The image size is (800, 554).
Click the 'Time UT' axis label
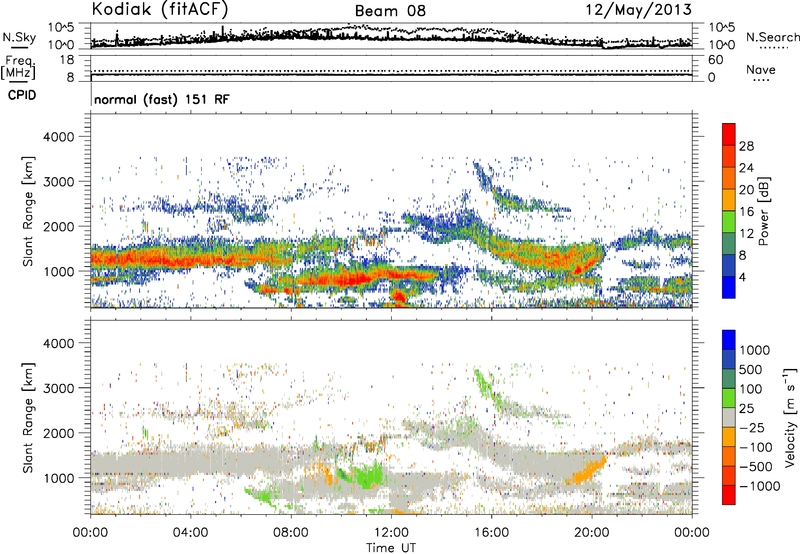391,548
